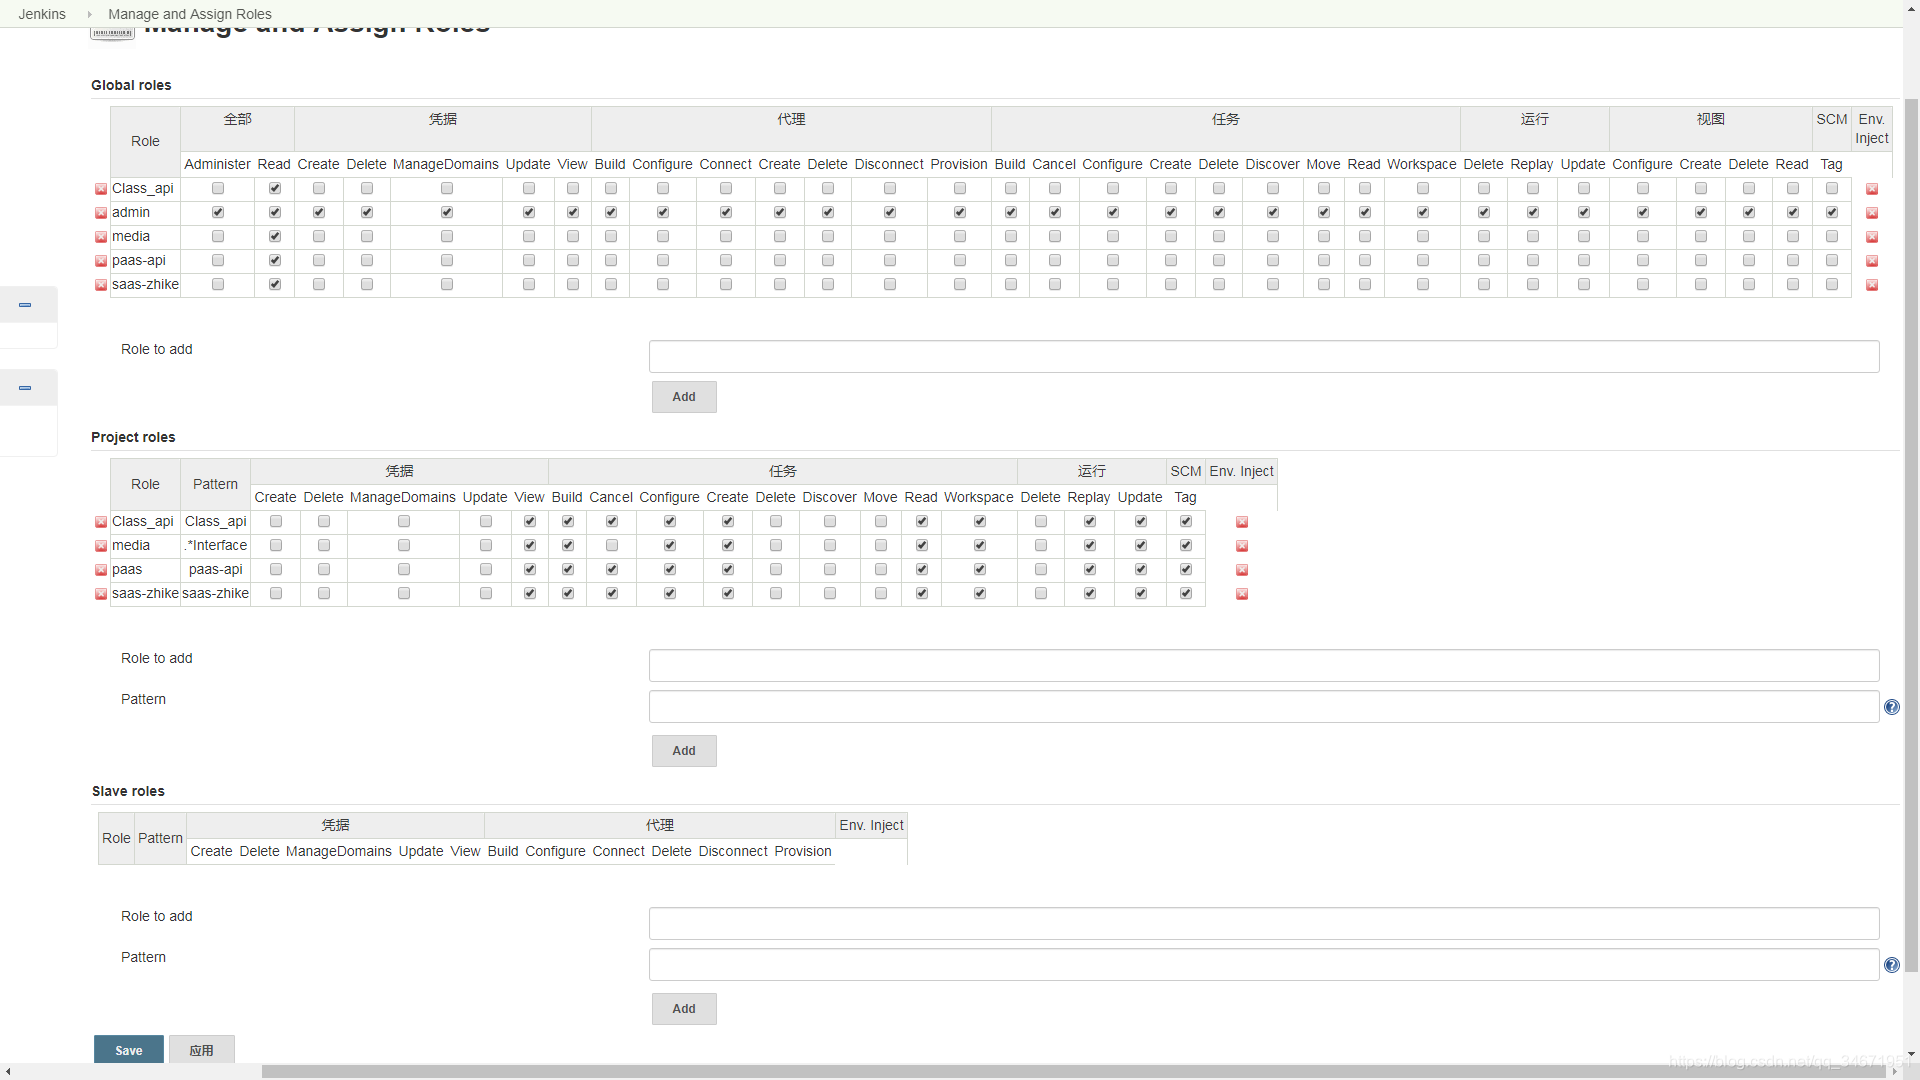The height and width of the screenshot is (1080, 1920).
Task: Click right-side remove icon for project paas
Action: coord(1242,570)
